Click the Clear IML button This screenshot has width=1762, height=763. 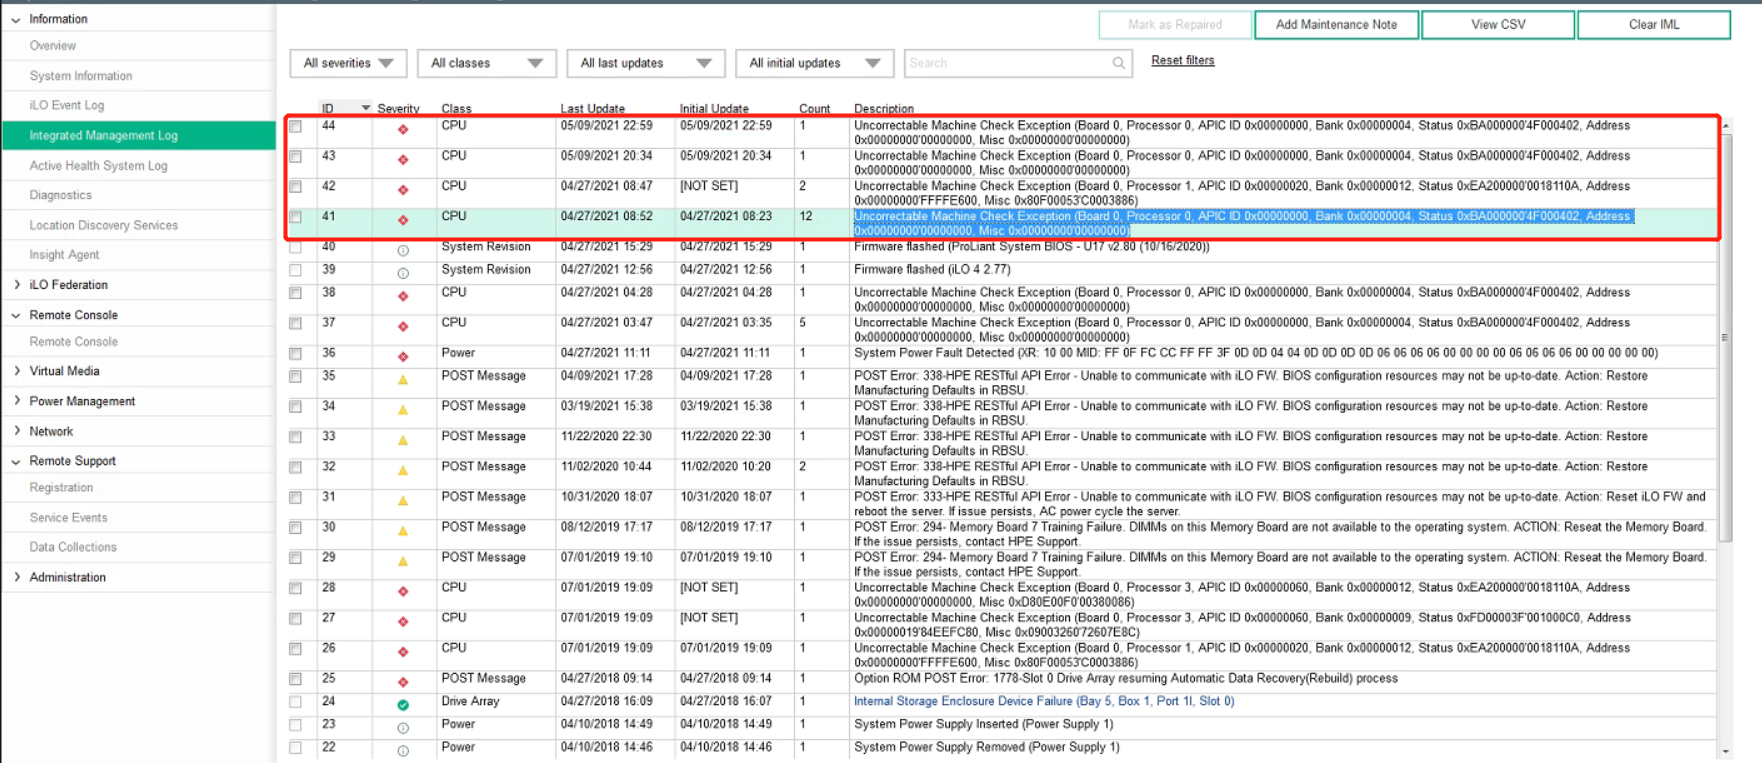click(1653, 24)
